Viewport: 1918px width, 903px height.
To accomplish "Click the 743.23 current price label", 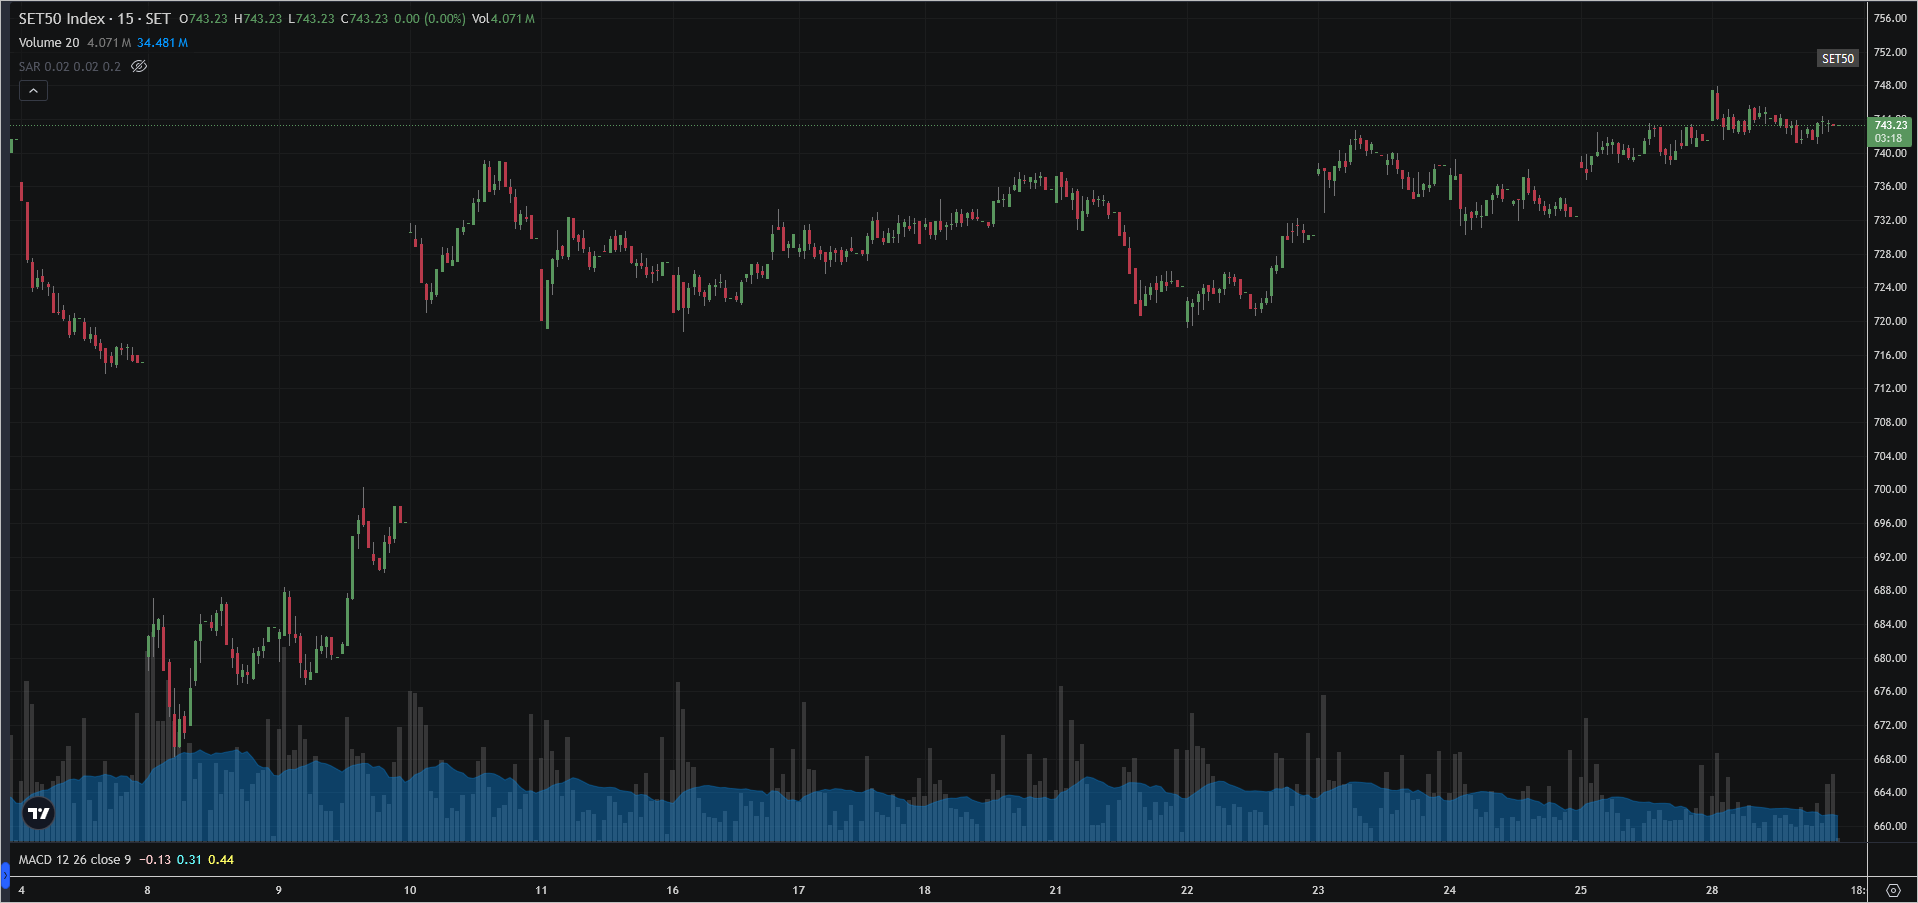I will [x=1889, y=131].
